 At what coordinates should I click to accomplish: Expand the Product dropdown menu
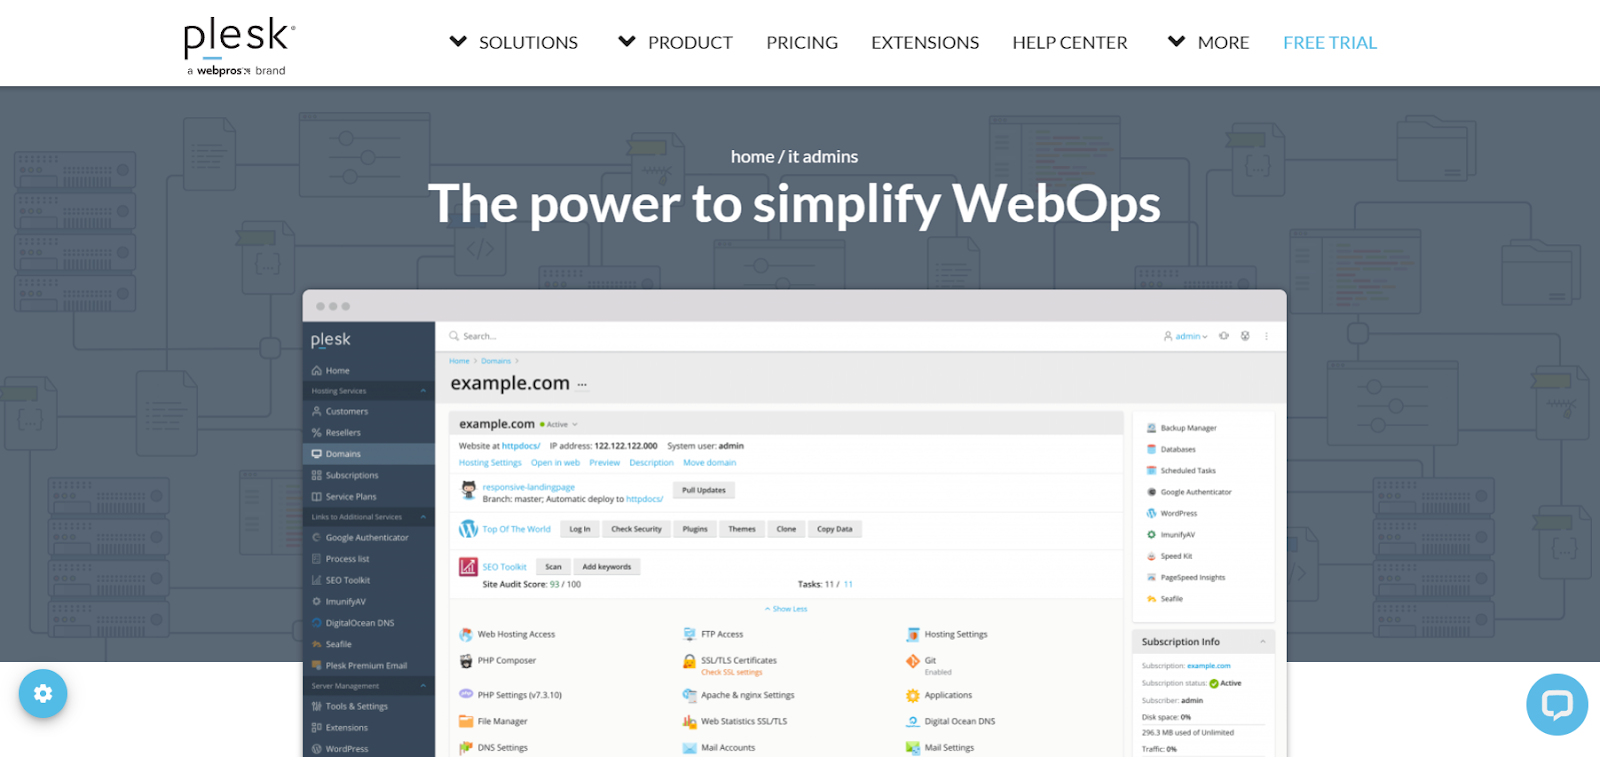point(676,43)
